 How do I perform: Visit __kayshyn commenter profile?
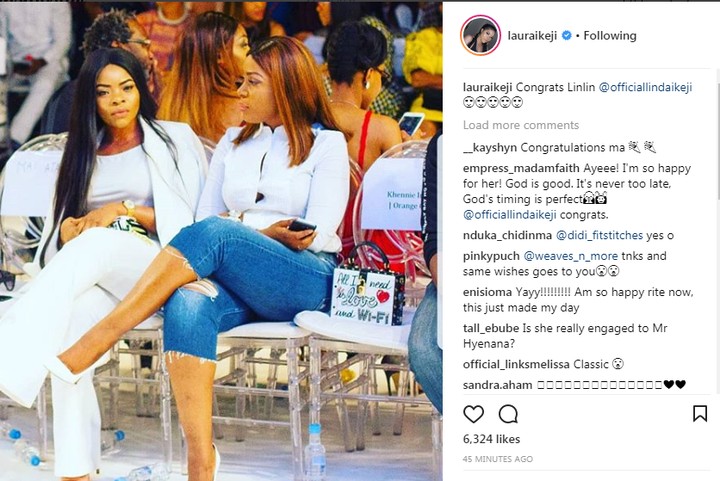(x=490, y=147)
